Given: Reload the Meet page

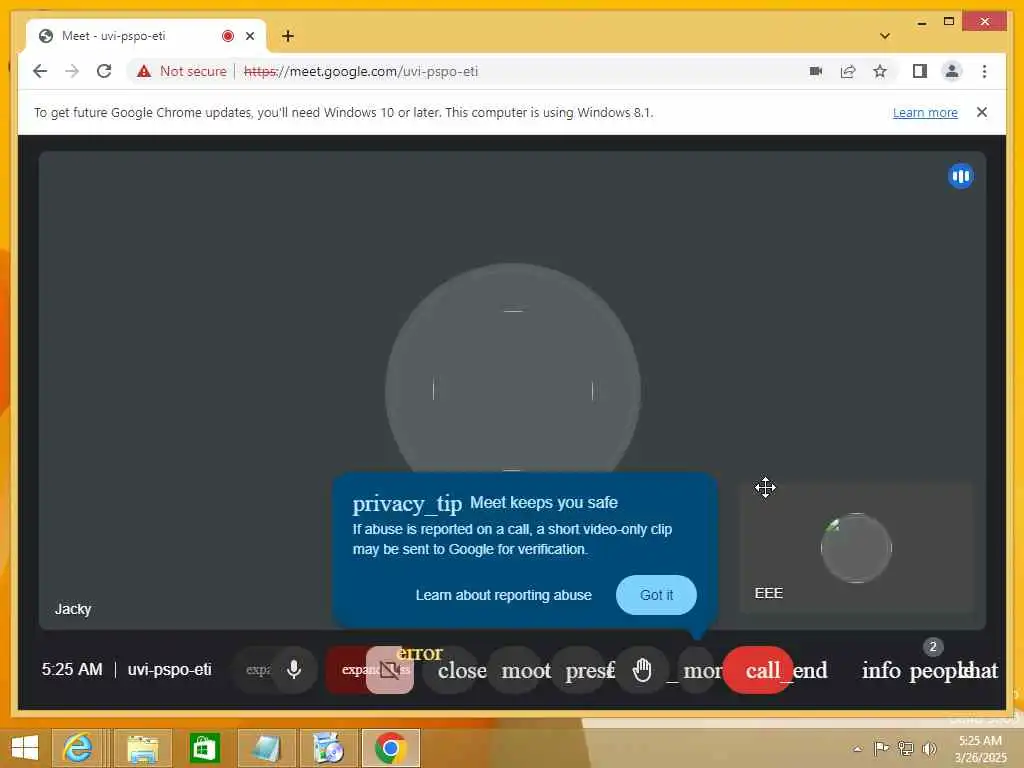Looking at the screenshot, I should click(104, 71).
